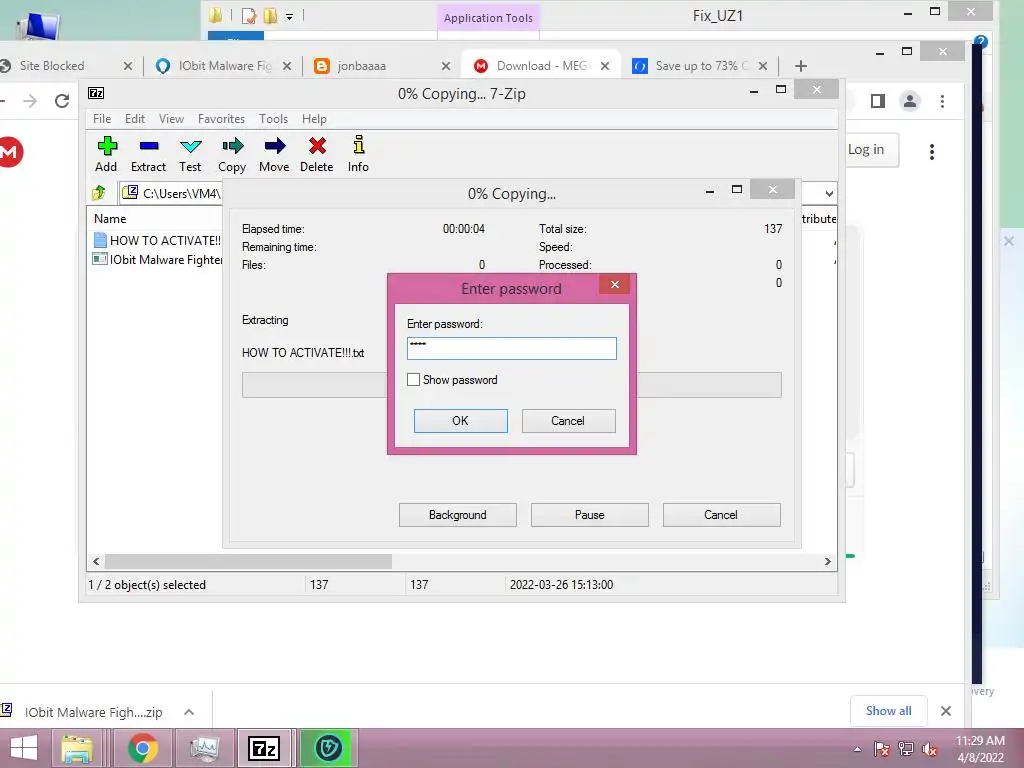The width and height of the screenshot is (1024, 768).
Task: Click the horizontal scrollbar thumb
Action: point(248,561)
